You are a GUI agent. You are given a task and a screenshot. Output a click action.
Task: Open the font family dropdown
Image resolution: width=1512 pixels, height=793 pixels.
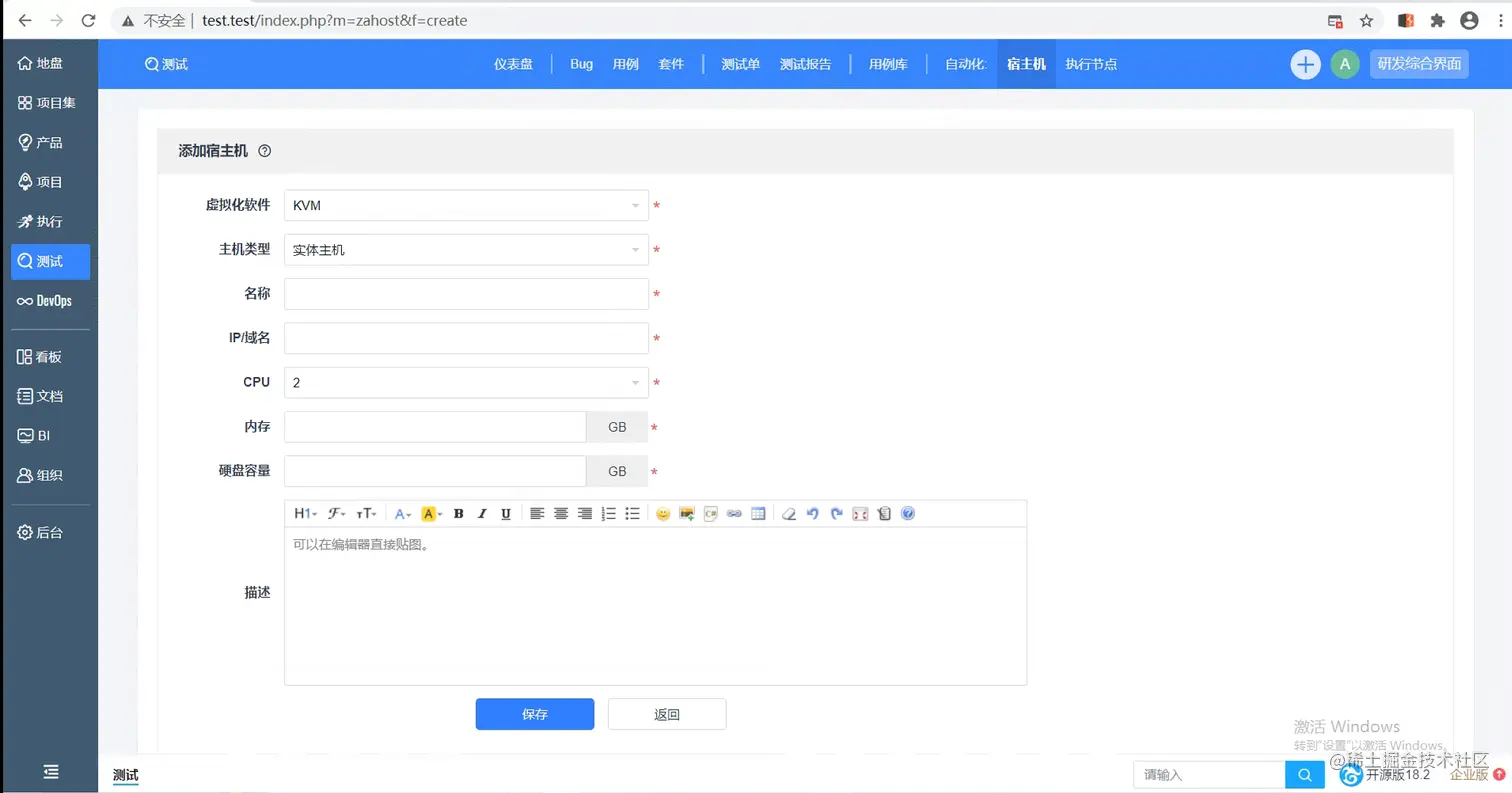click(337, 514)
